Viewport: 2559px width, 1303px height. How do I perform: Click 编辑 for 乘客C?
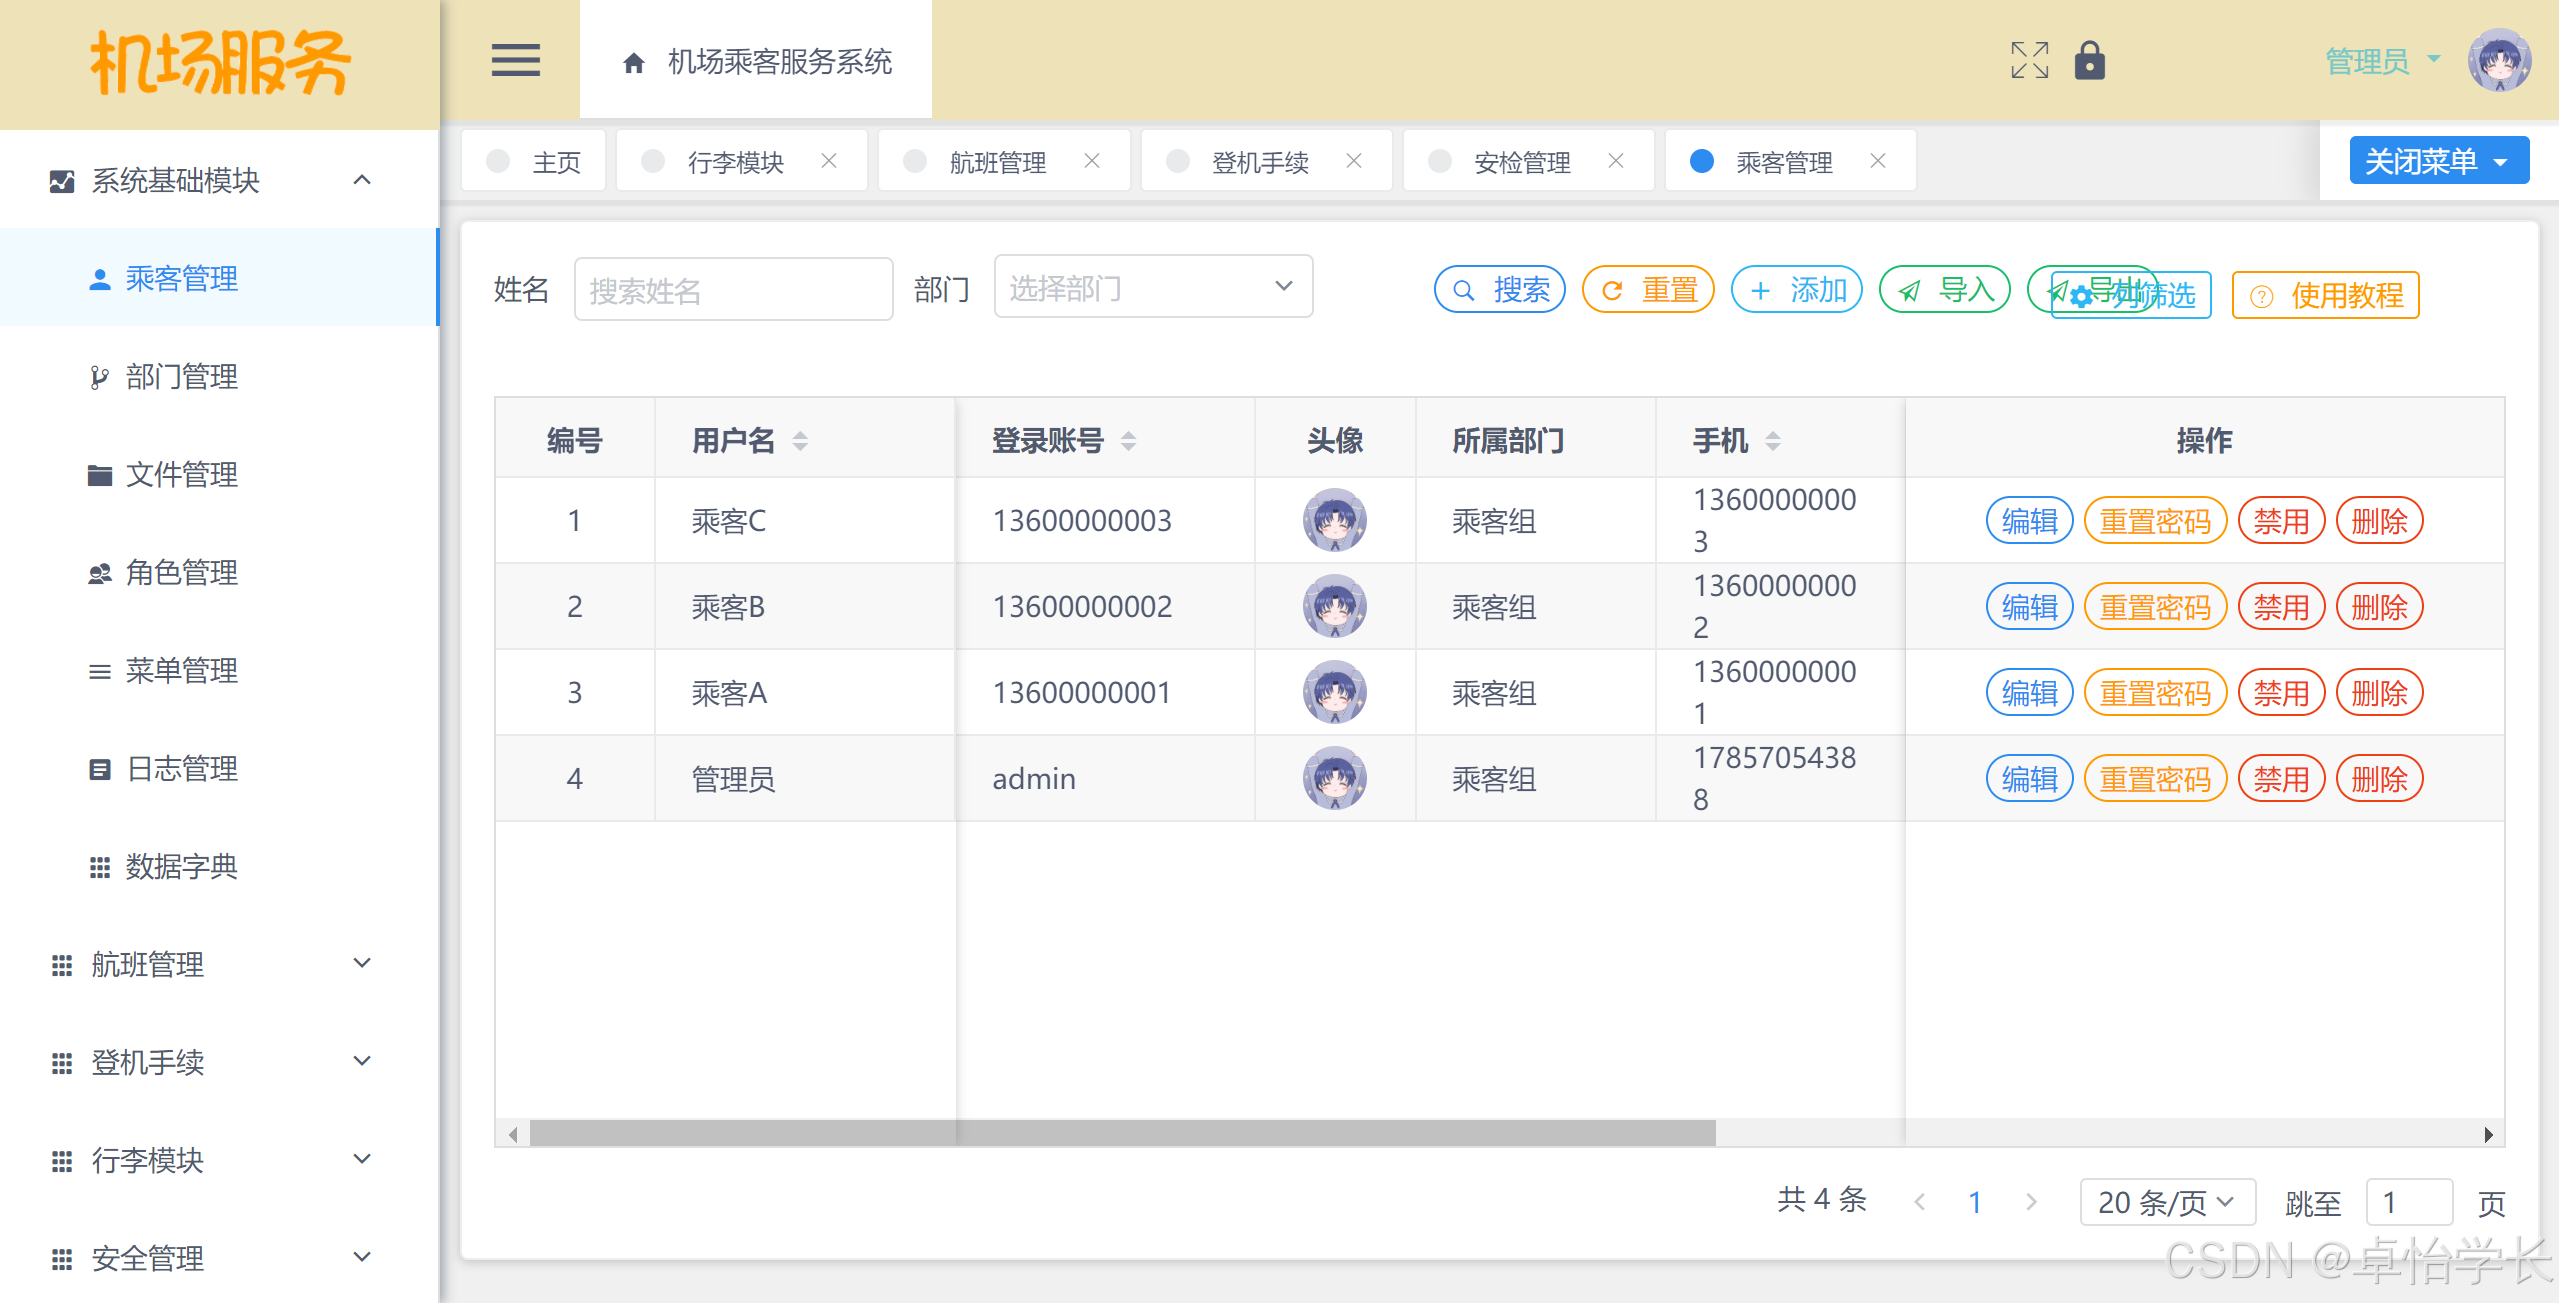coord(2029,521)
